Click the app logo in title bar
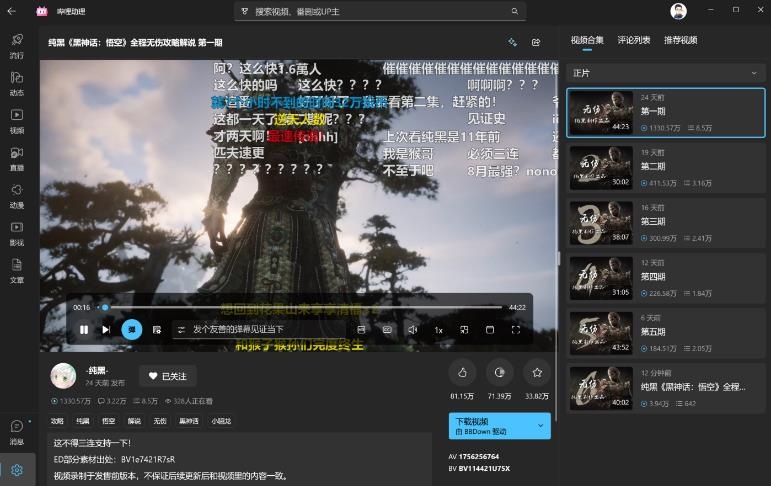 pos(42,11)
